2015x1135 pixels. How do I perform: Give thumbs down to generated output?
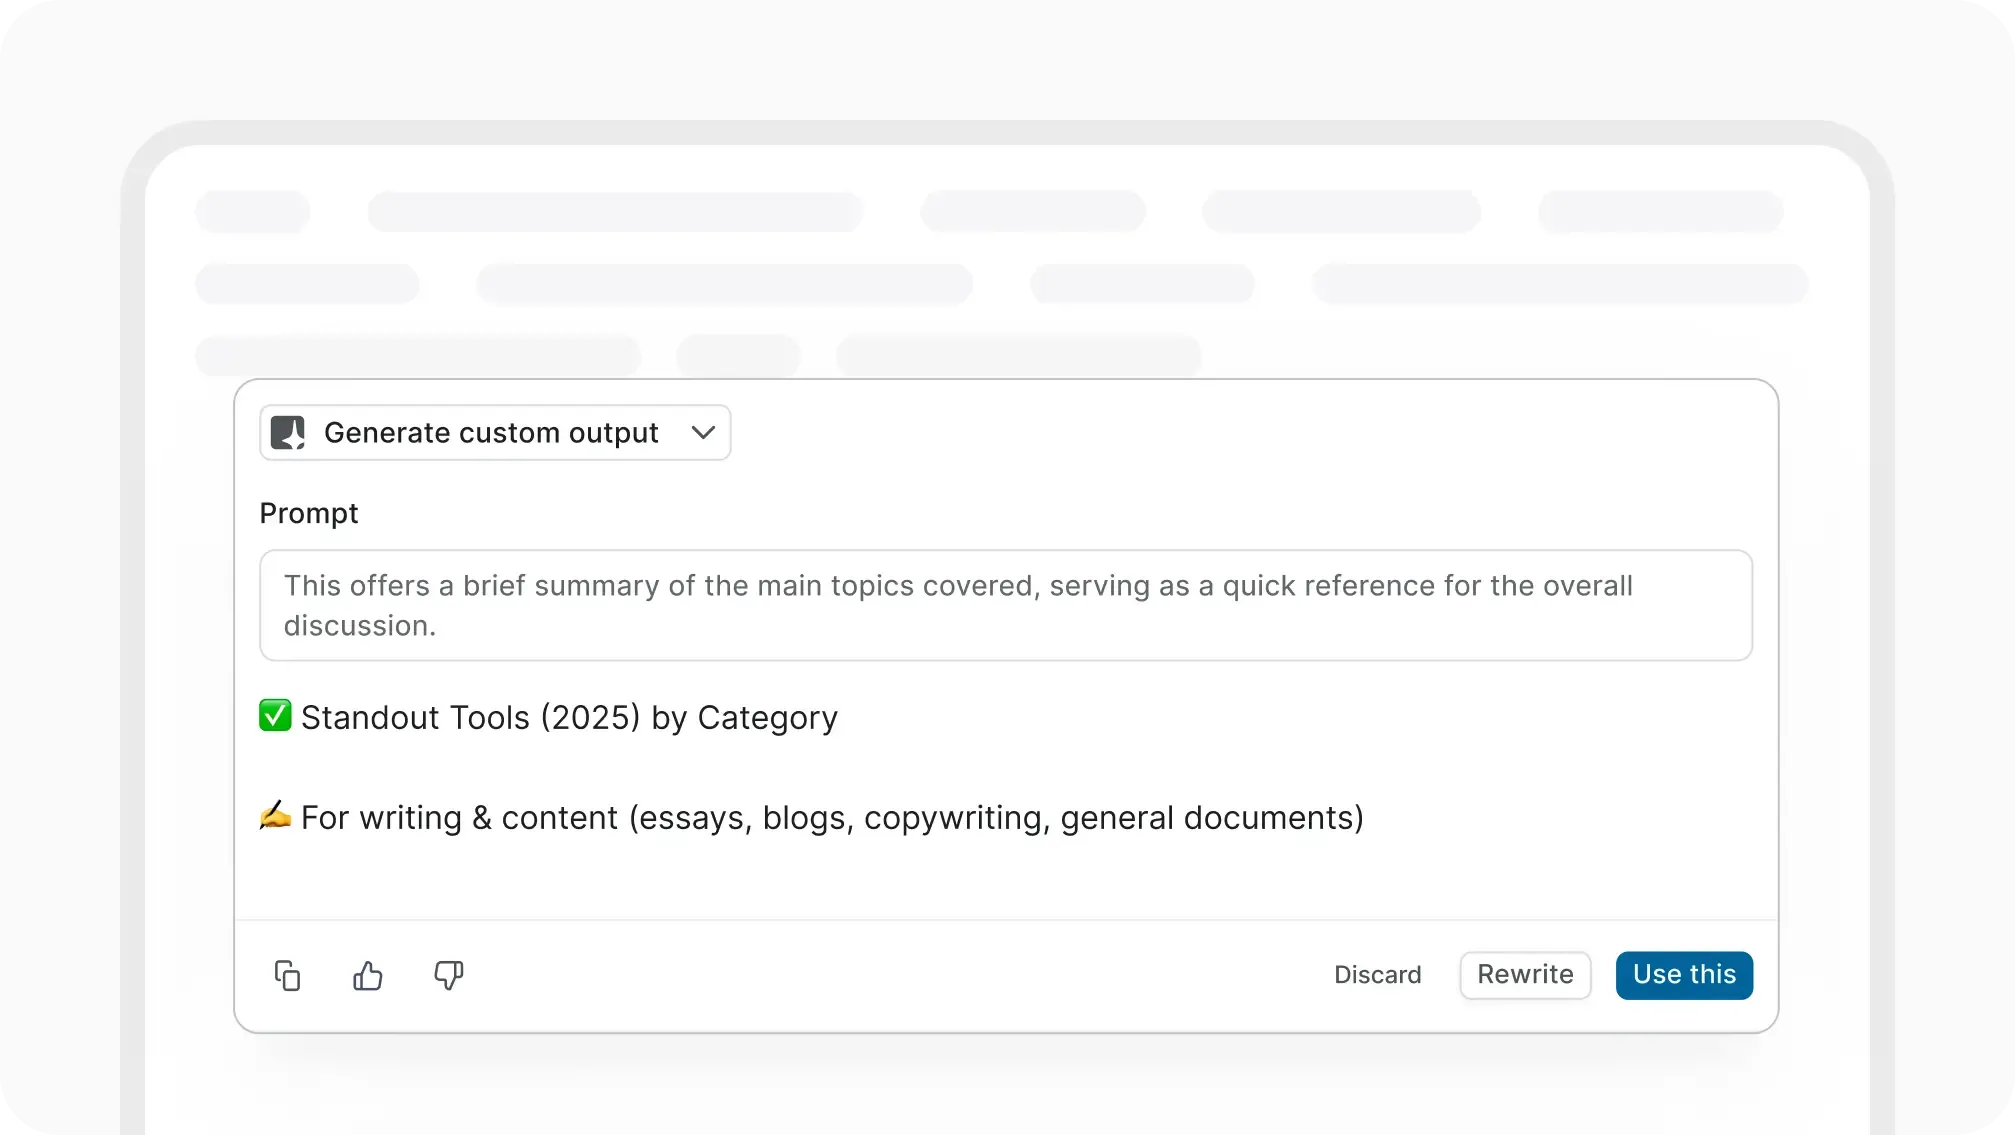point(448,975)
